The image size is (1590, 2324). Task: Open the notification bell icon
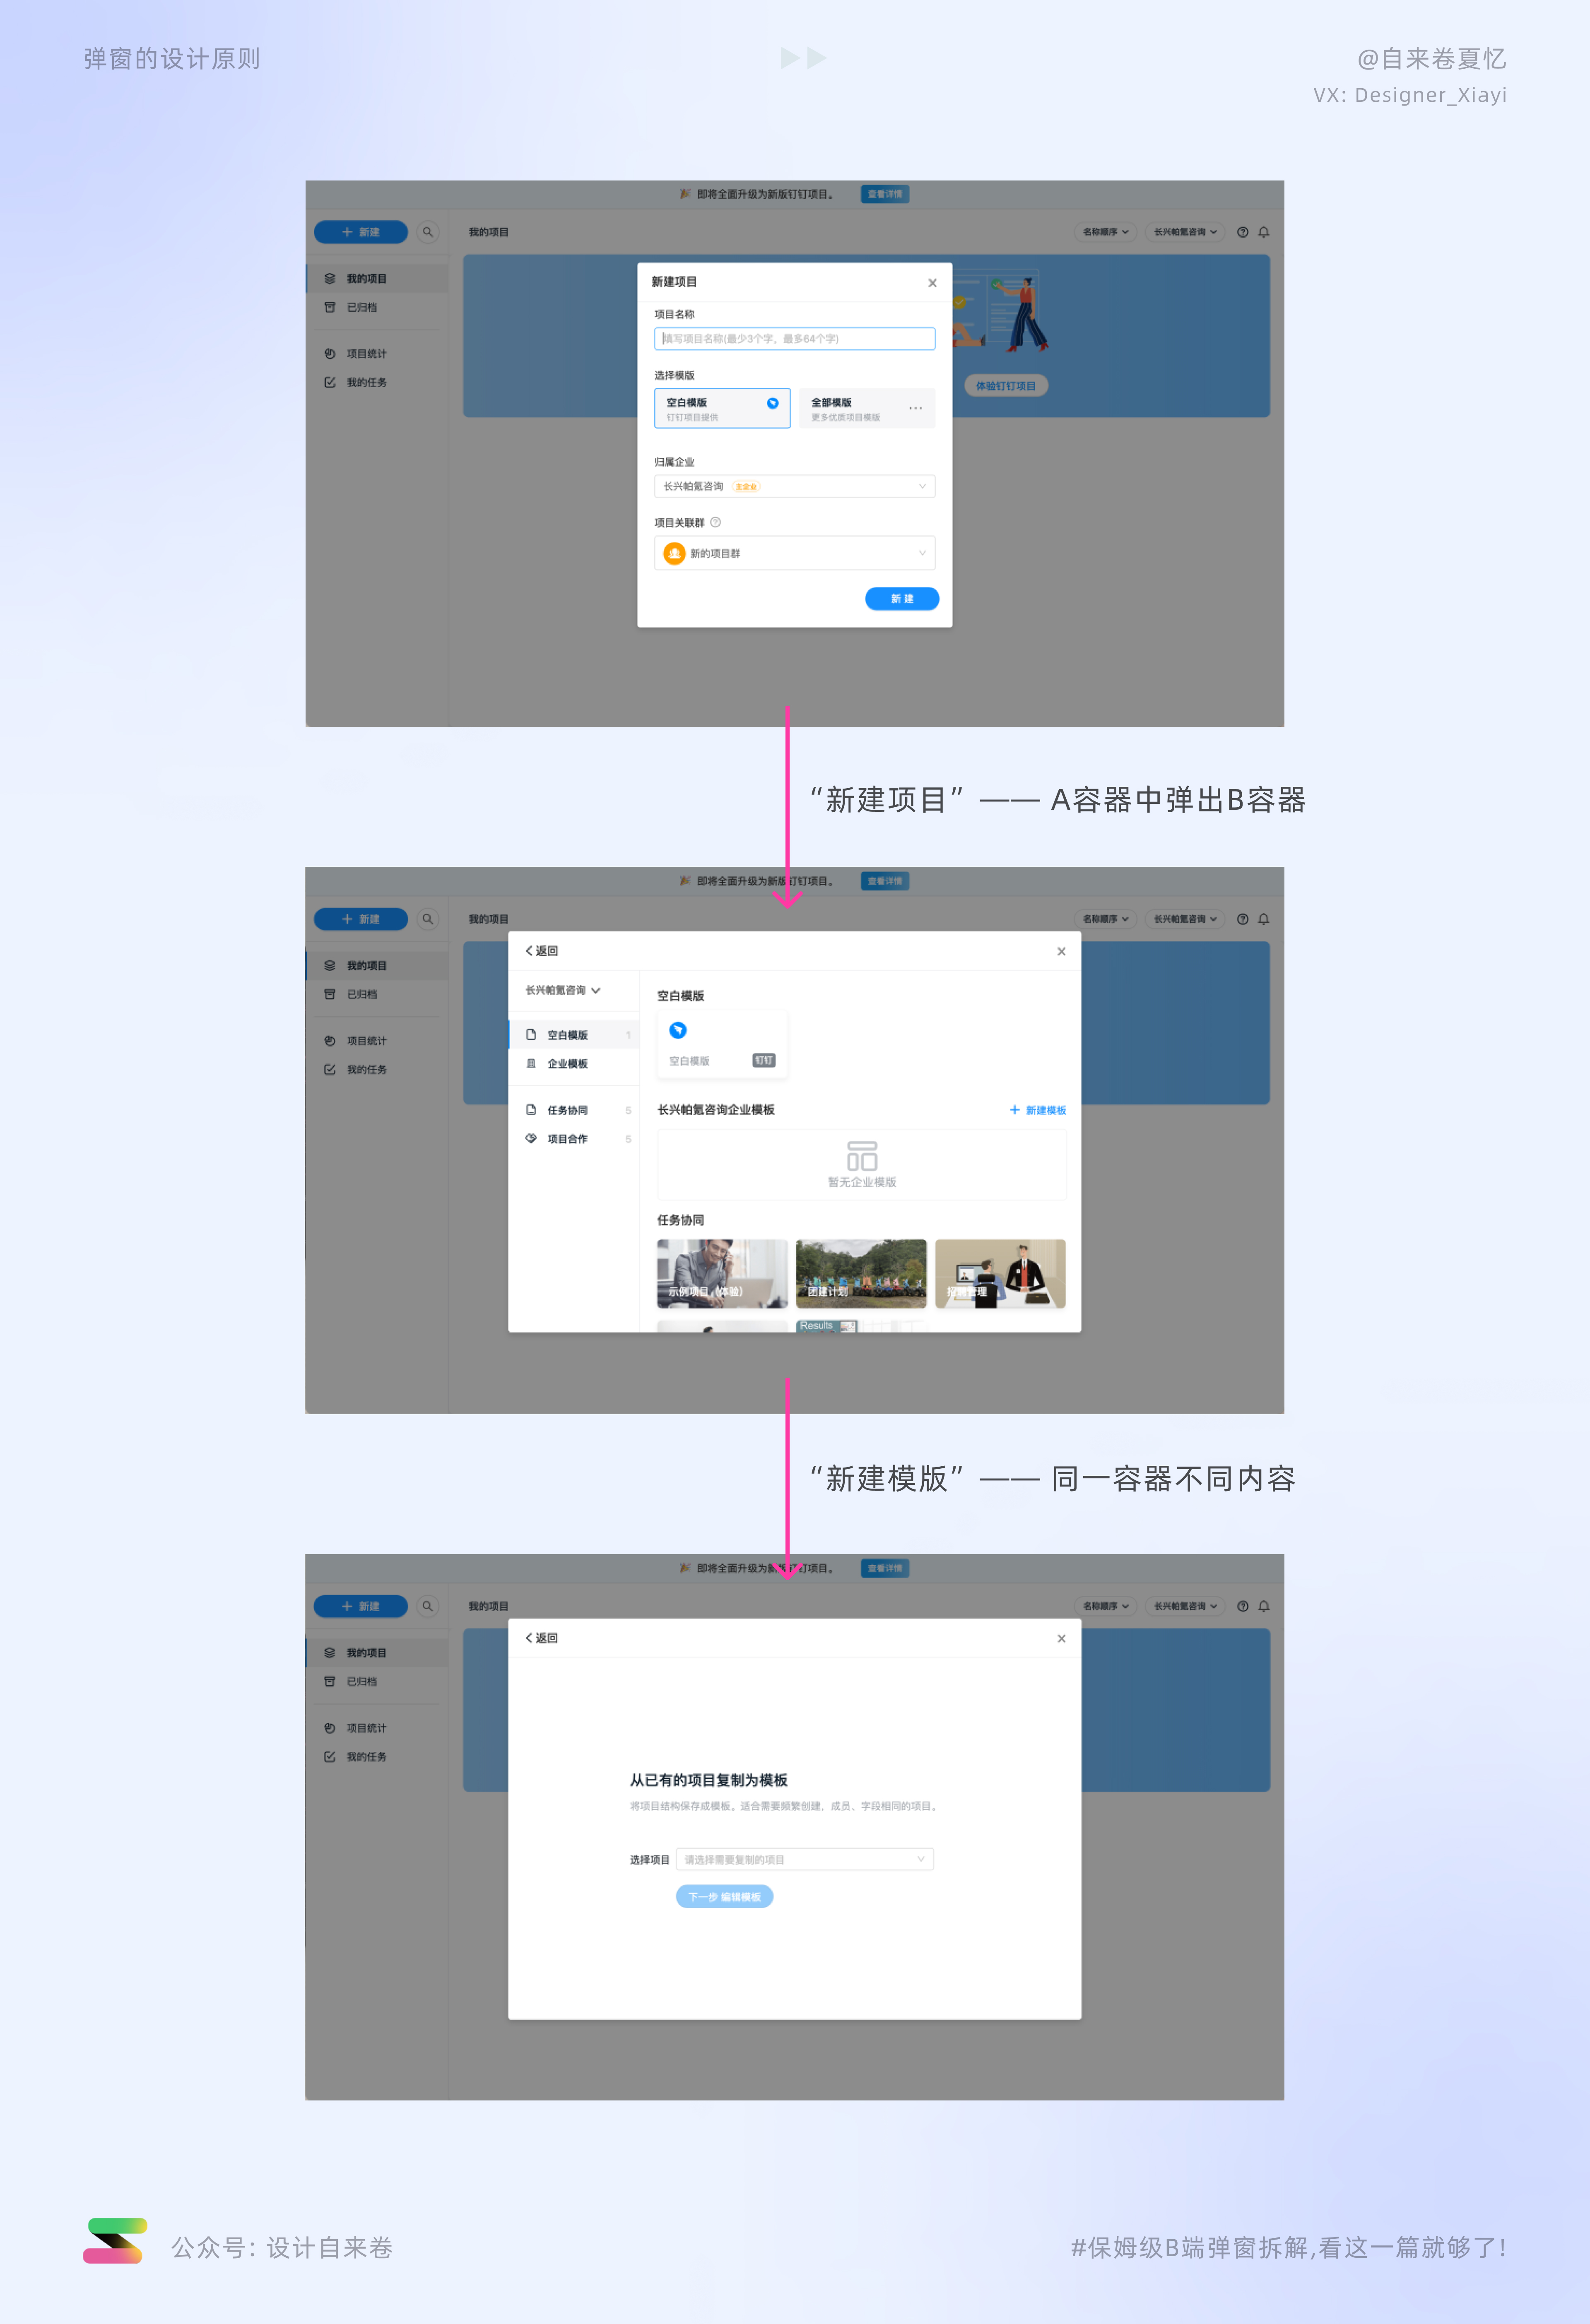coord(1263,232)
